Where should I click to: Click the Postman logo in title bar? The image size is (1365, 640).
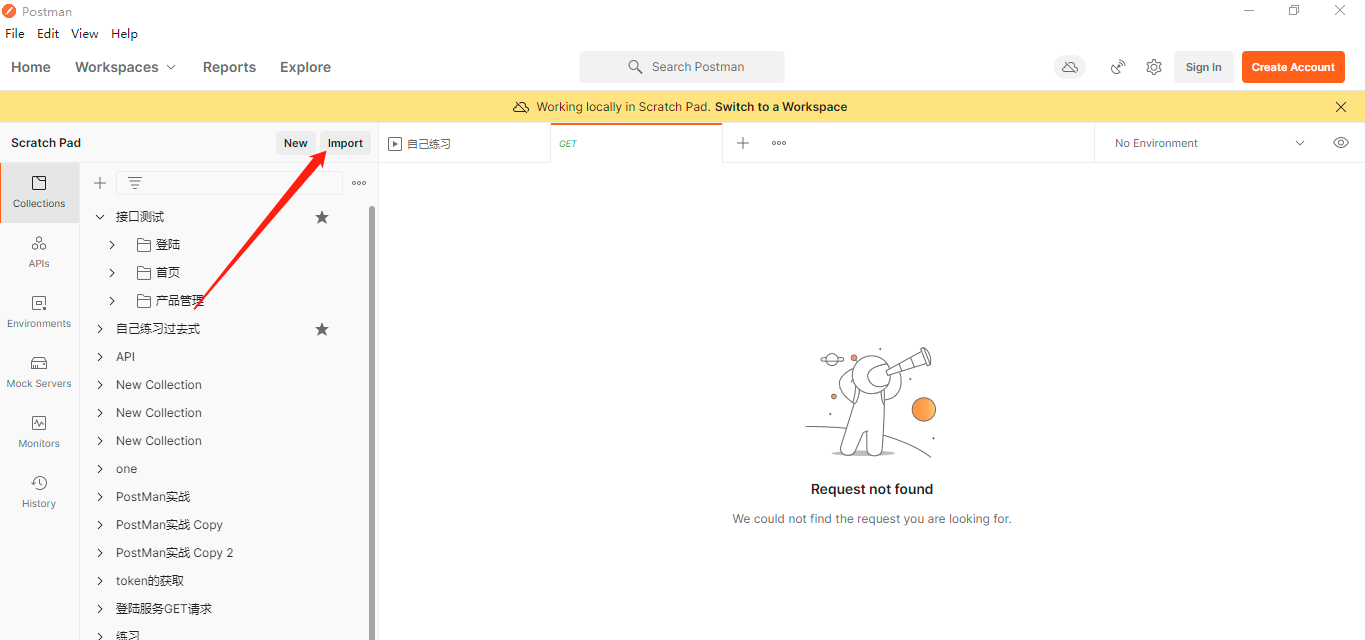coord(10,11)
